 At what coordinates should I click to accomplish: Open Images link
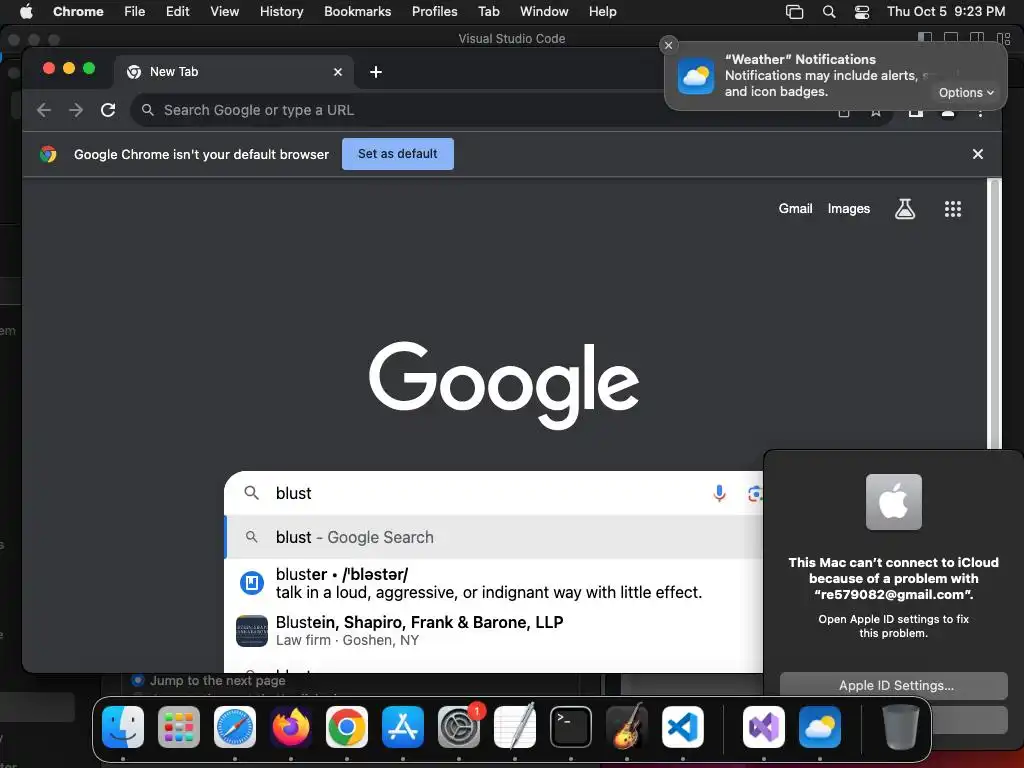coord(848,208)
